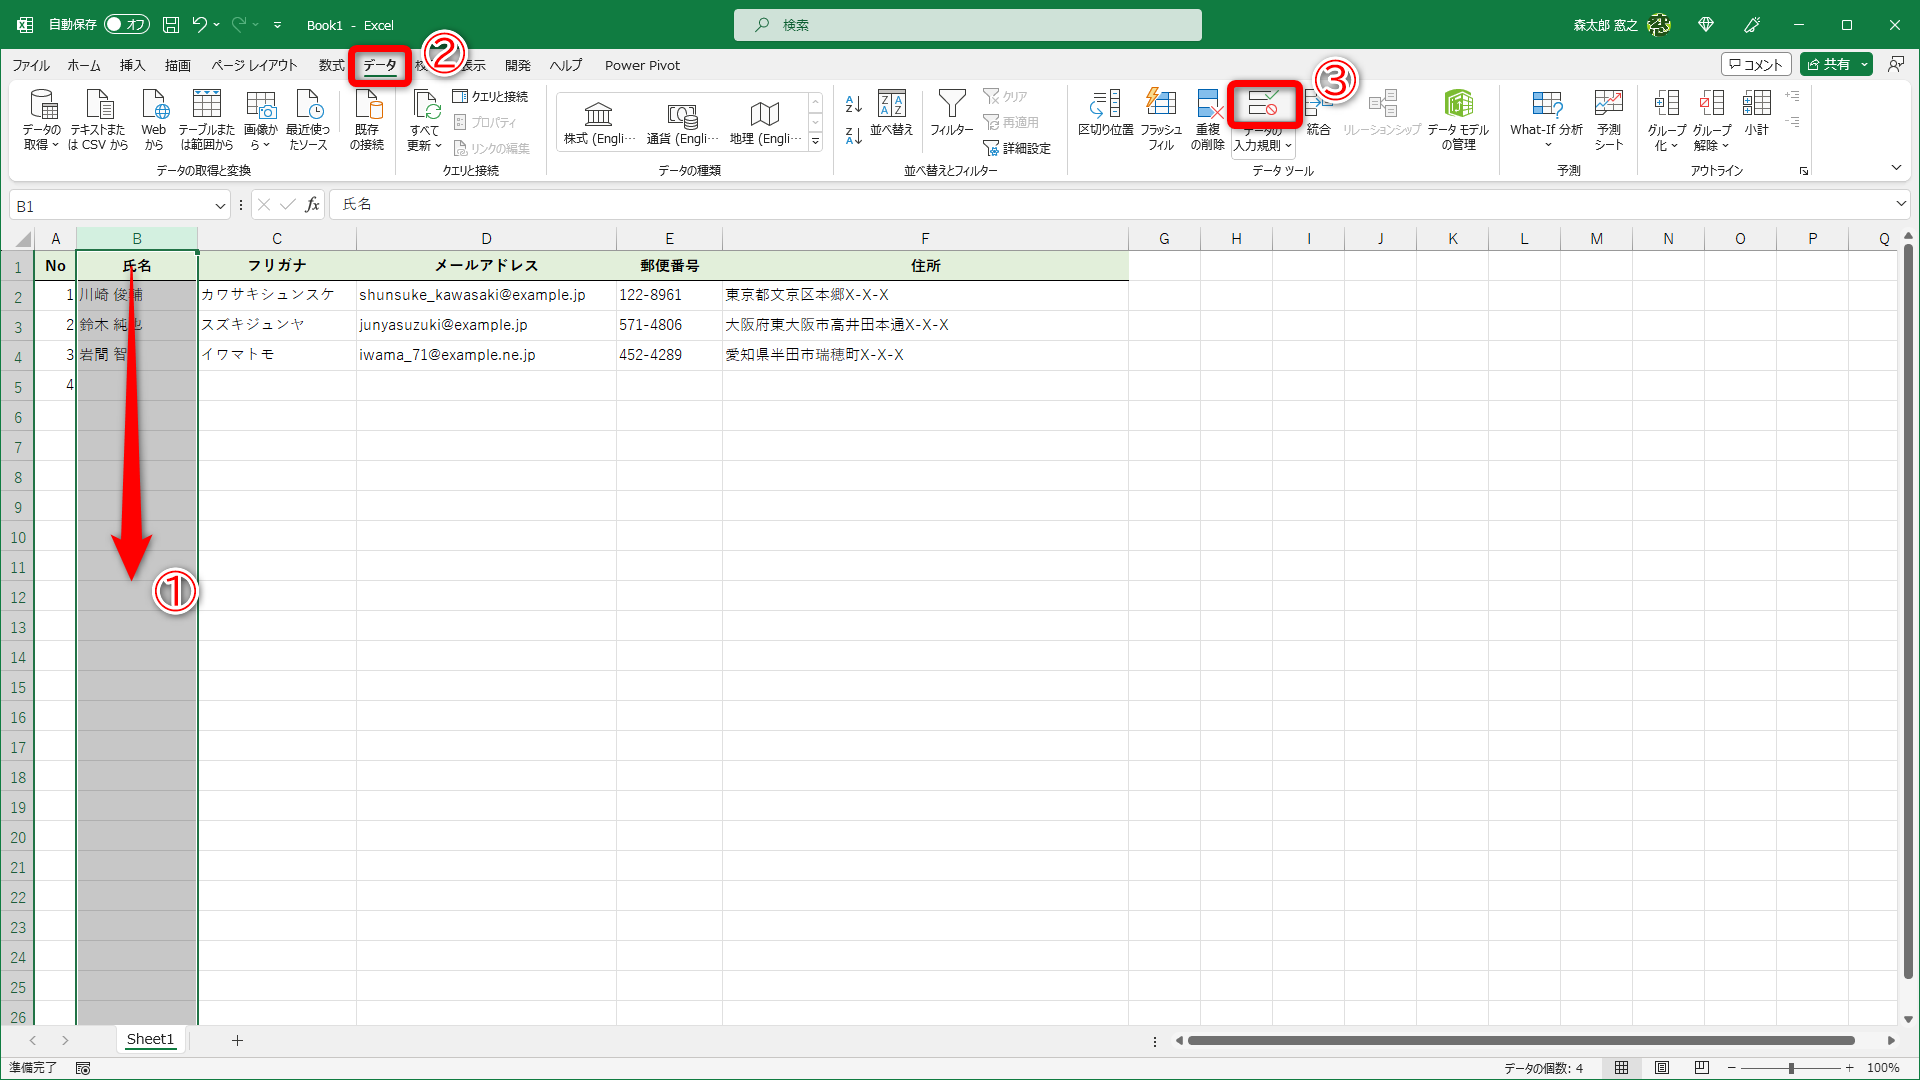Expand the formula bar
The height and width of the screenshot is (1080, 1920).
coord(1900,204)
